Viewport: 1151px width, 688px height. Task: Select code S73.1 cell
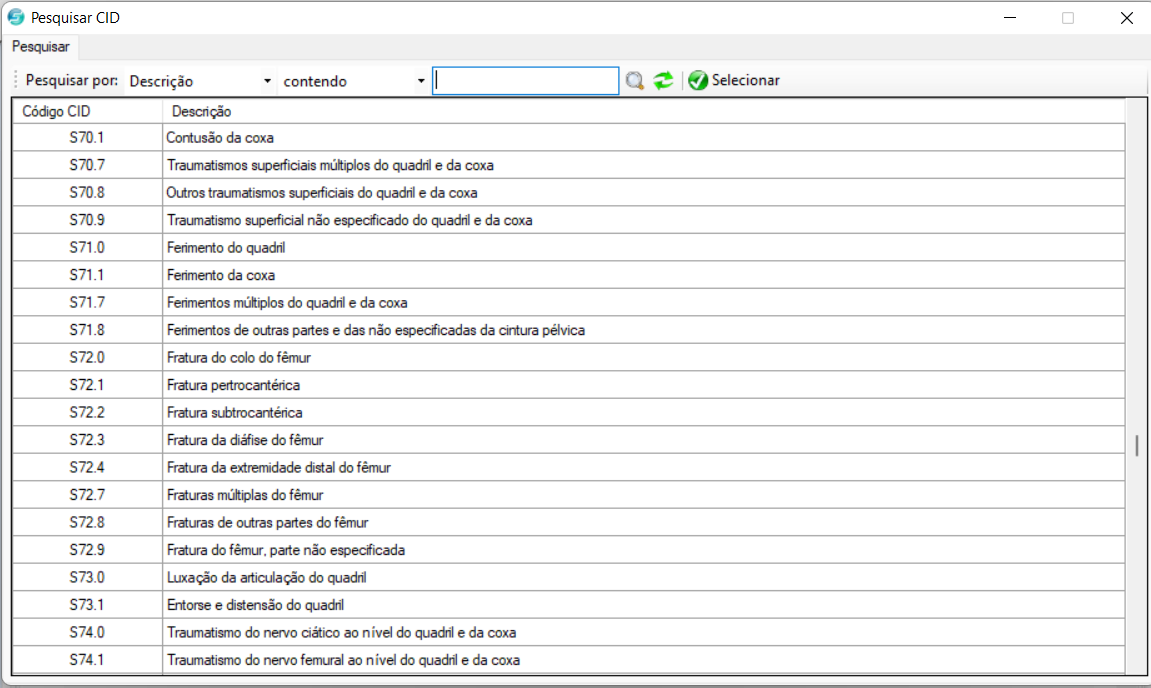(x=87, y=605)
